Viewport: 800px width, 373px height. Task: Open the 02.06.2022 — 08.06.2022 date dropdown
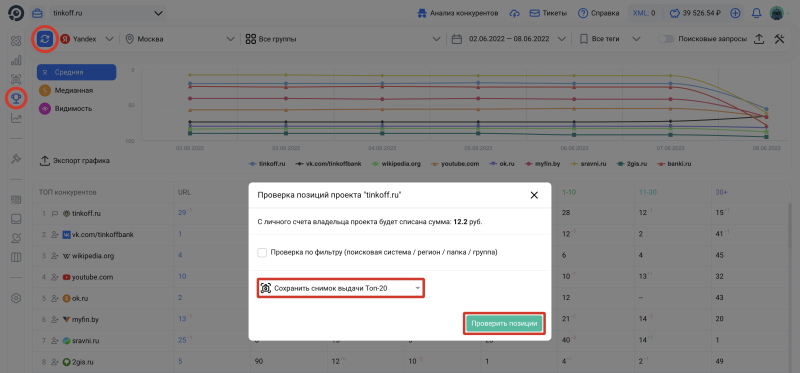point(509,39)
